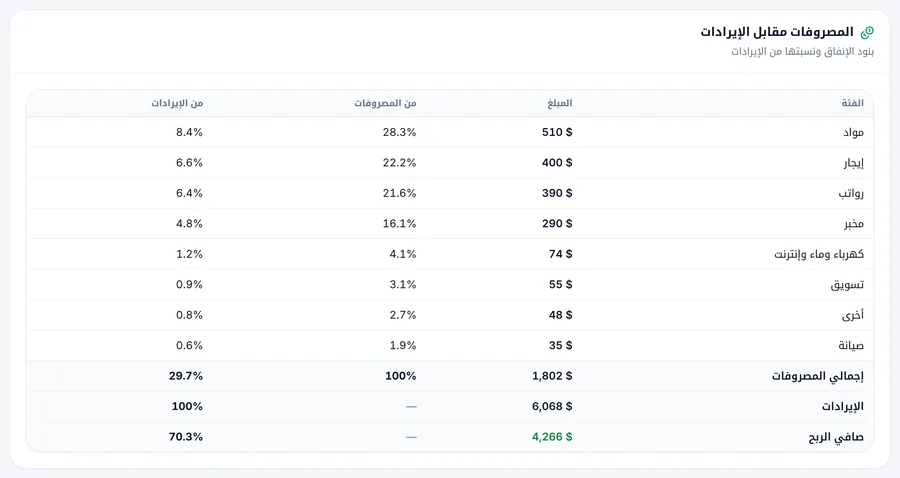Click the 16.1% cell
Screen dimensions: 900x478
[399, 223]
